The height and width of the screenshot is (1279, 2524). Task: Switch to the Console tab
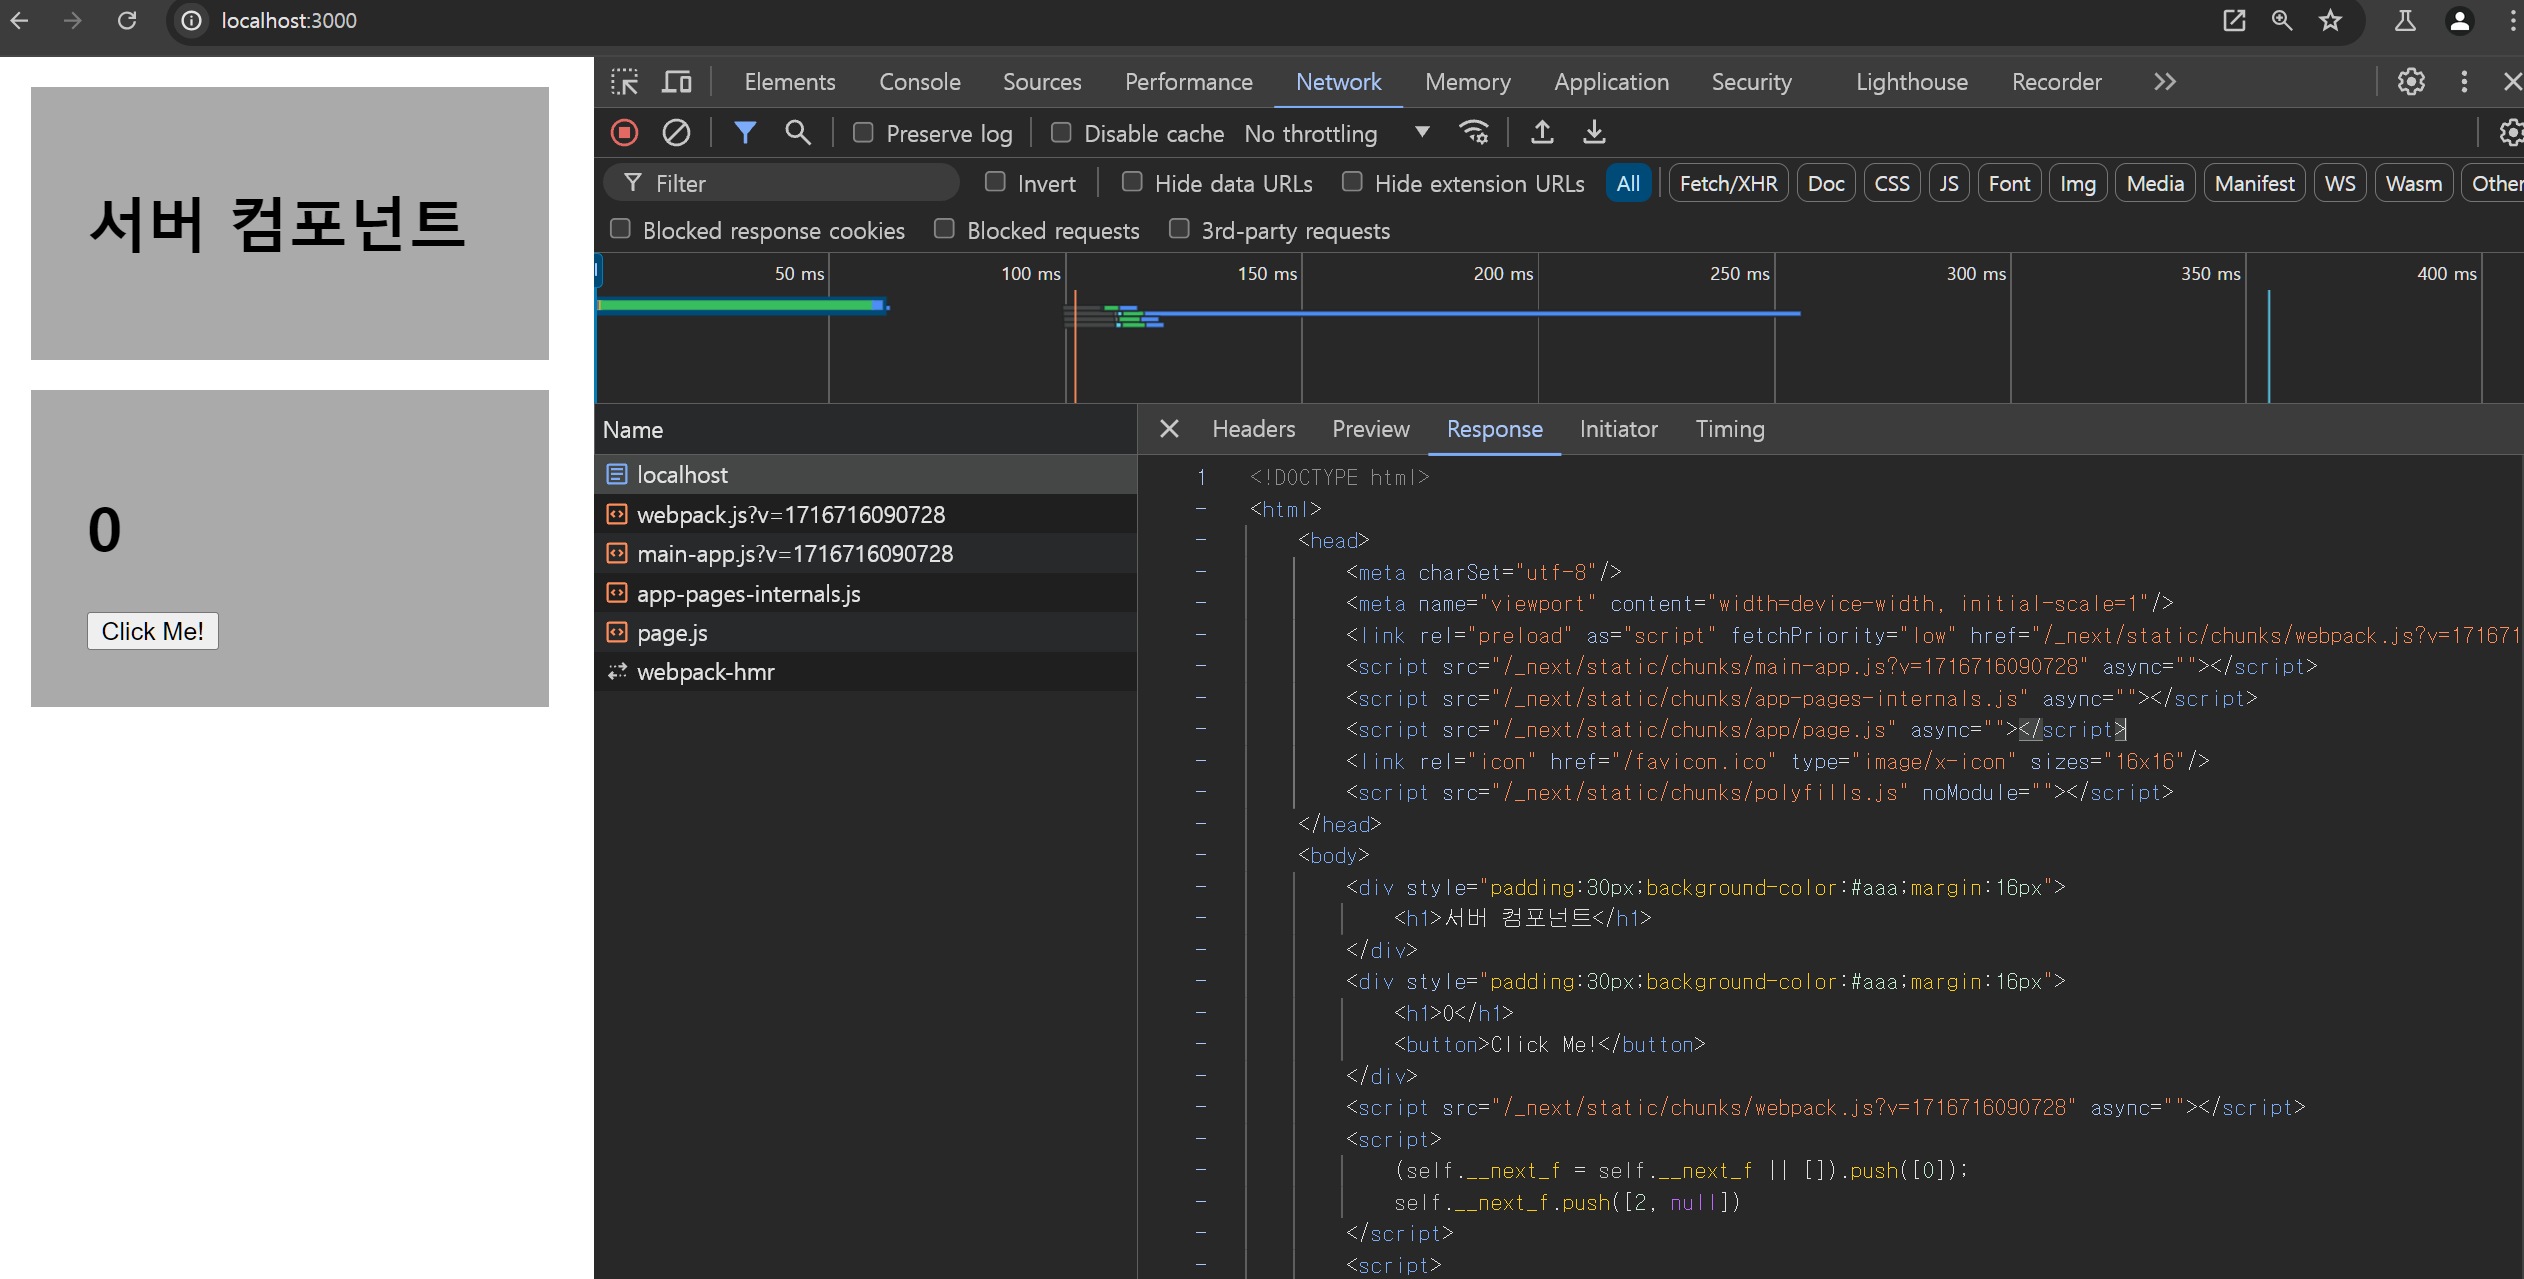tap(919, 82)
